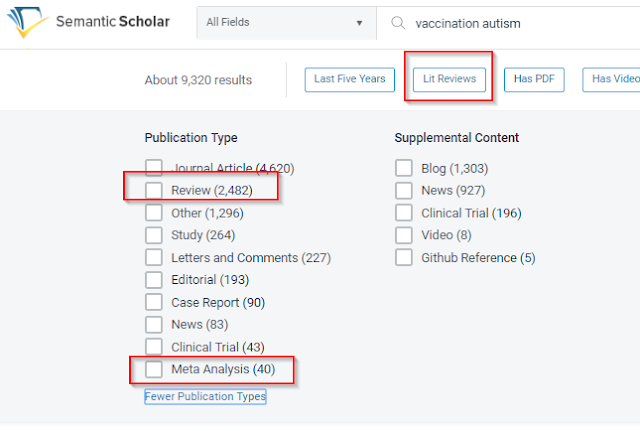Image resolution: width=640 pixels, height=431 pixels.
Task: Filter results by Last Five Years
Action: pos(348,79)
